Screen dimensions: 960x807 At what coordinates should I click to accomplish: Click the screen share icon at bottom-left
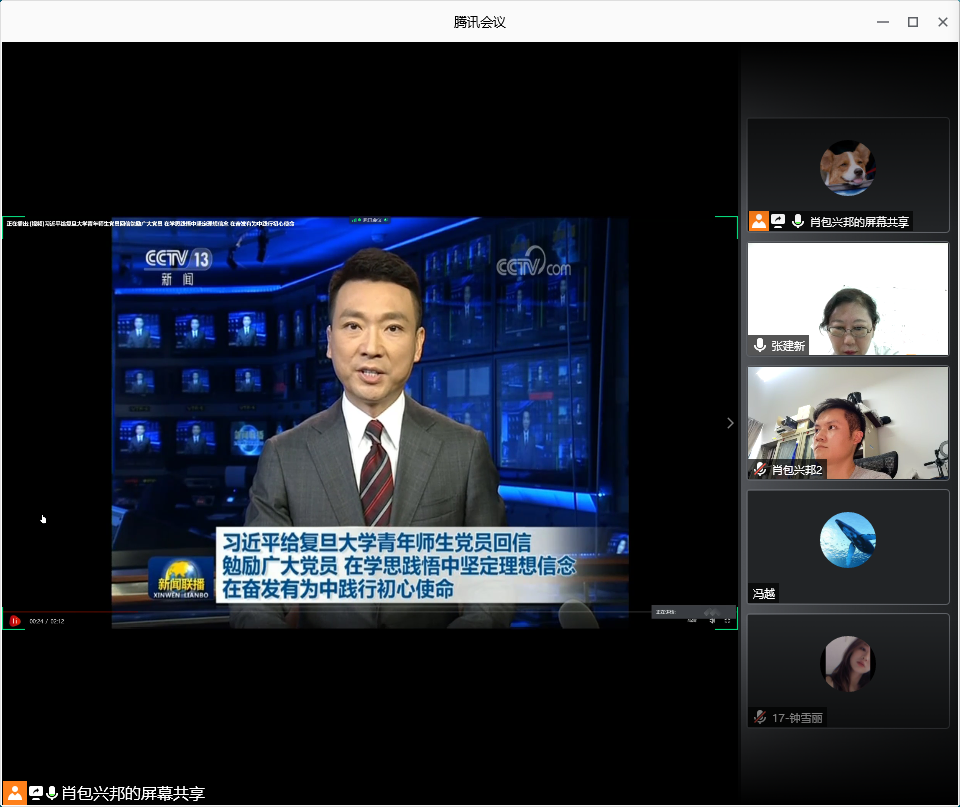(36, 793)
